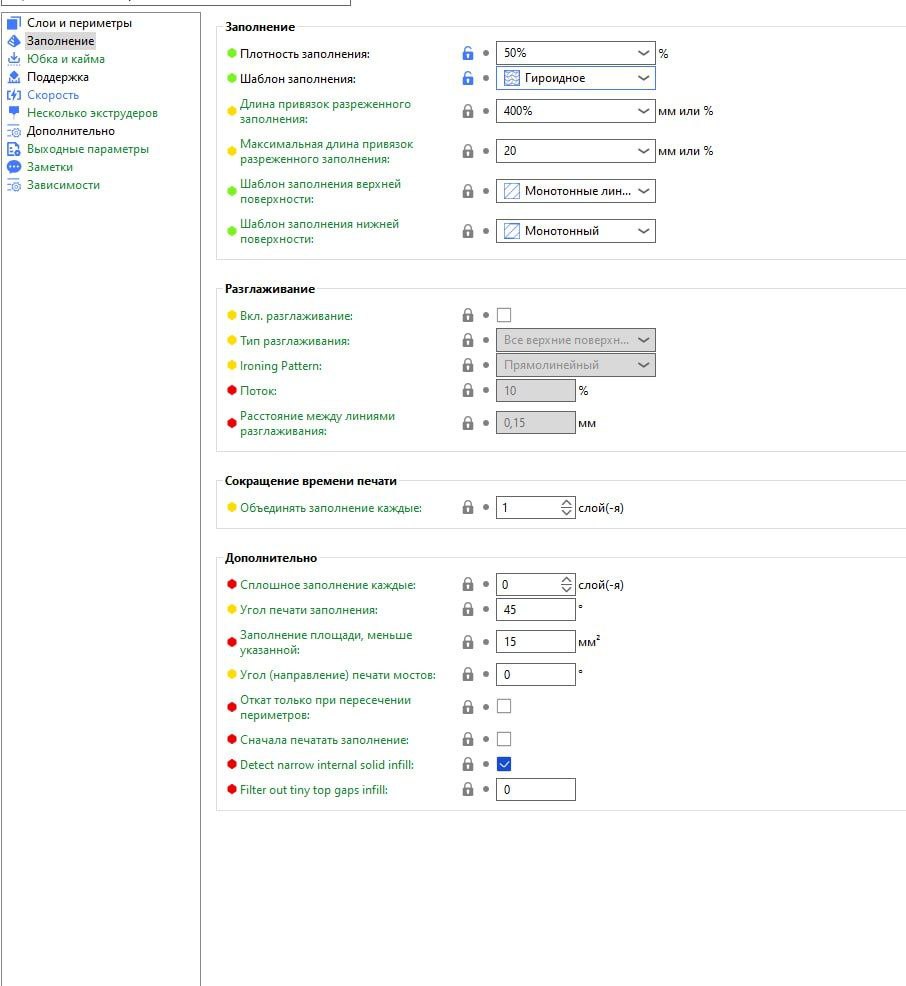Image resolution: width=906 pixels, height=986 pixels.
Task: Click the Поддержка sidebar icon
Action: 14,77
